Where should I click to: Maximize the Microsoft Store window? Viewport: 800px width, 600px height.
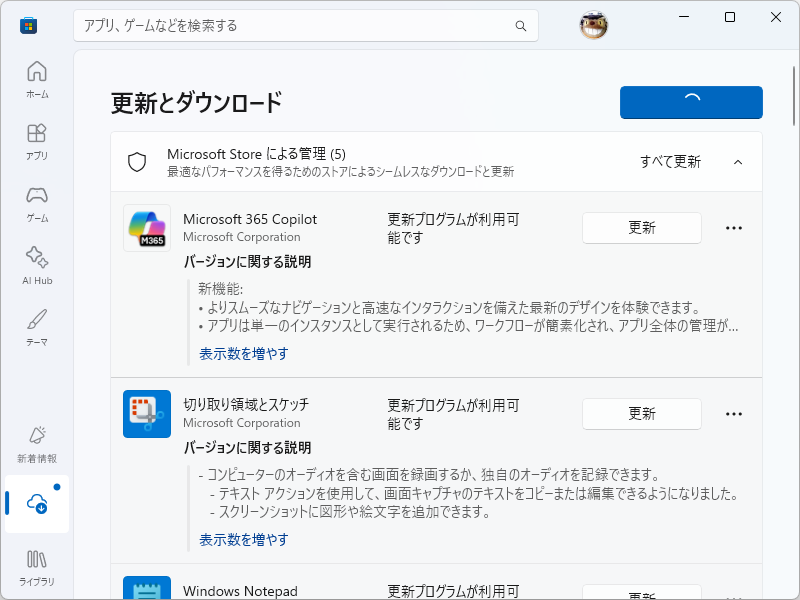[730, 17]
